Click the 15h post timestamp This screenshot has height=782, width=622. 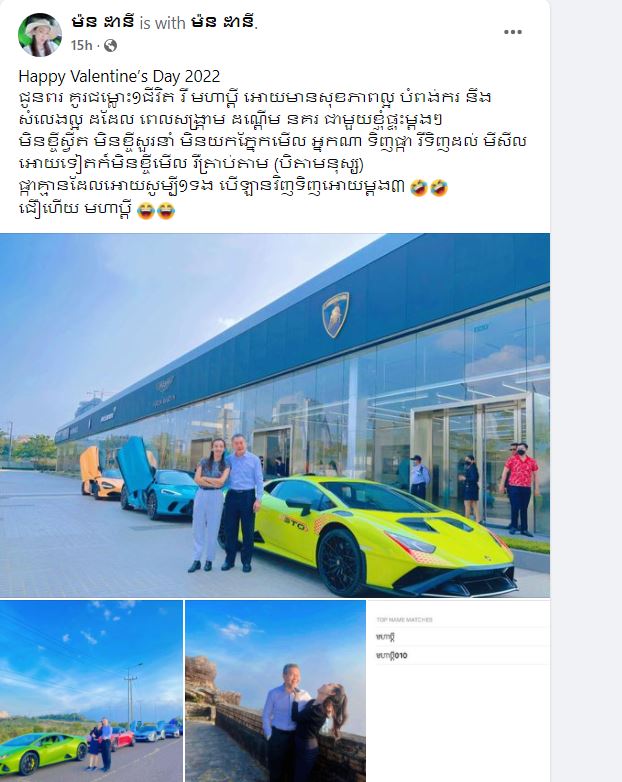point(81,45)
